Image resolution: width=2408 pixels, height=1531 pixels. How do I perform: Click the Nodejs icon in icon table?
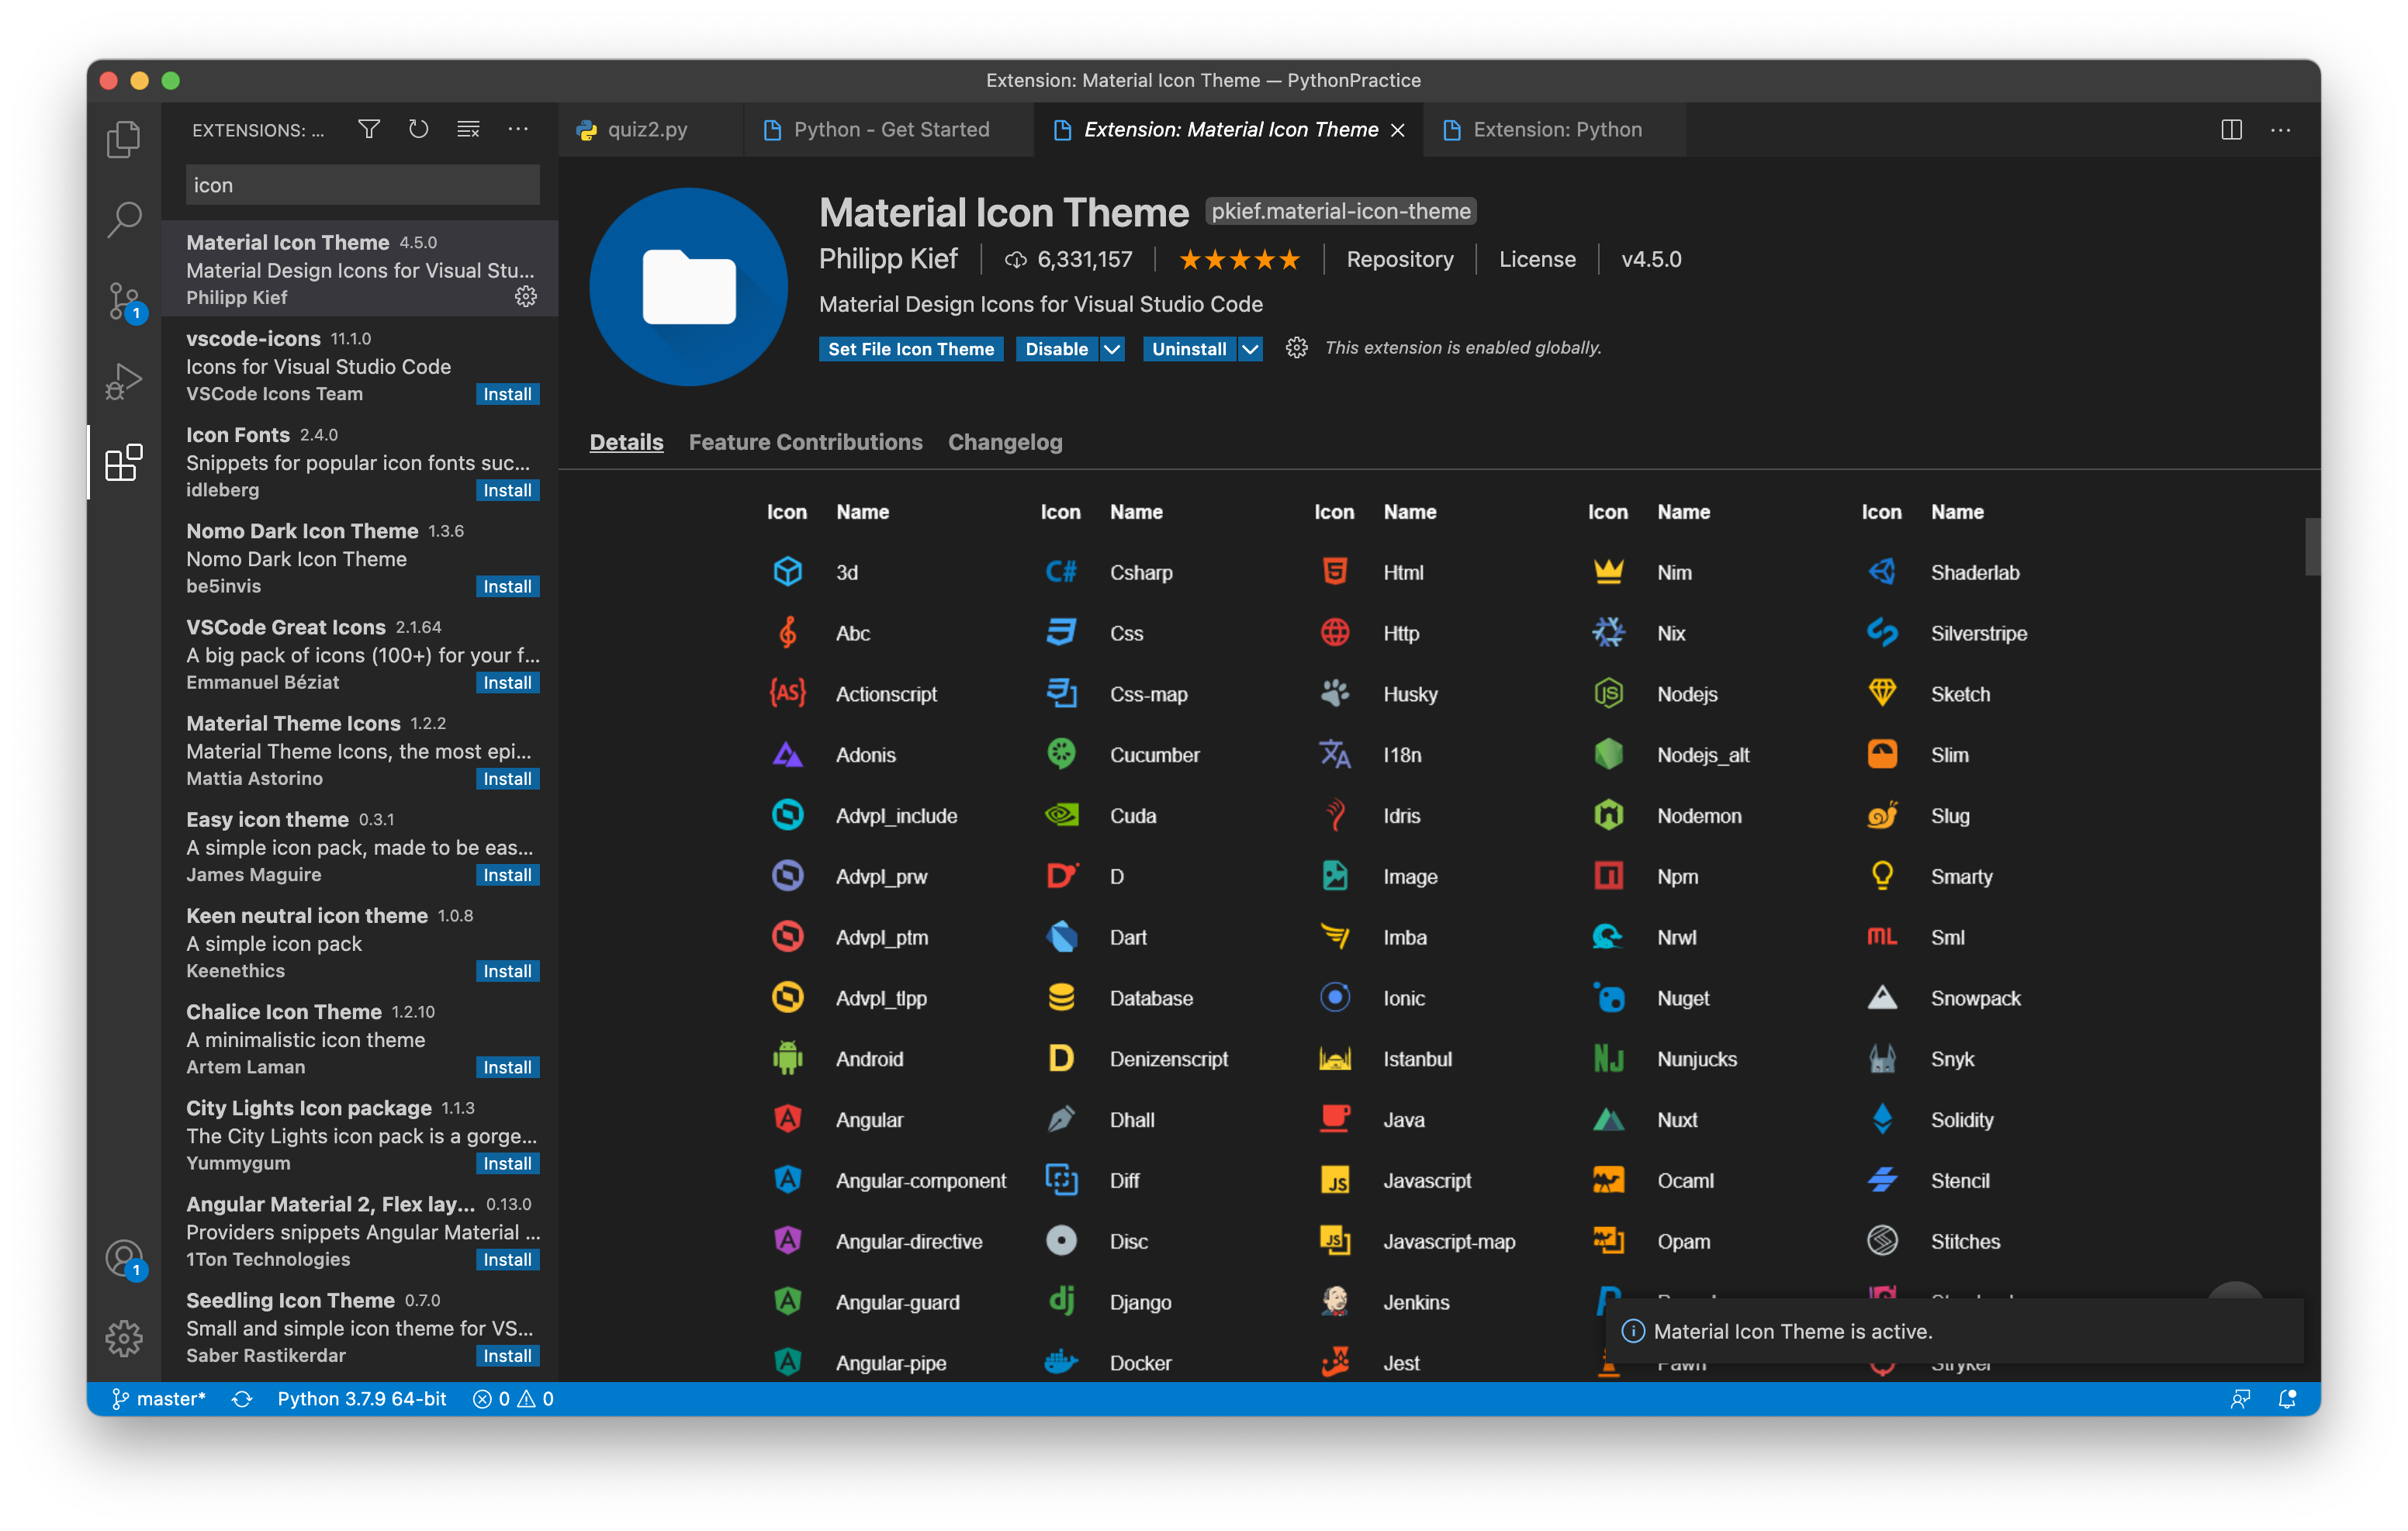click(x=1608, y=693)
